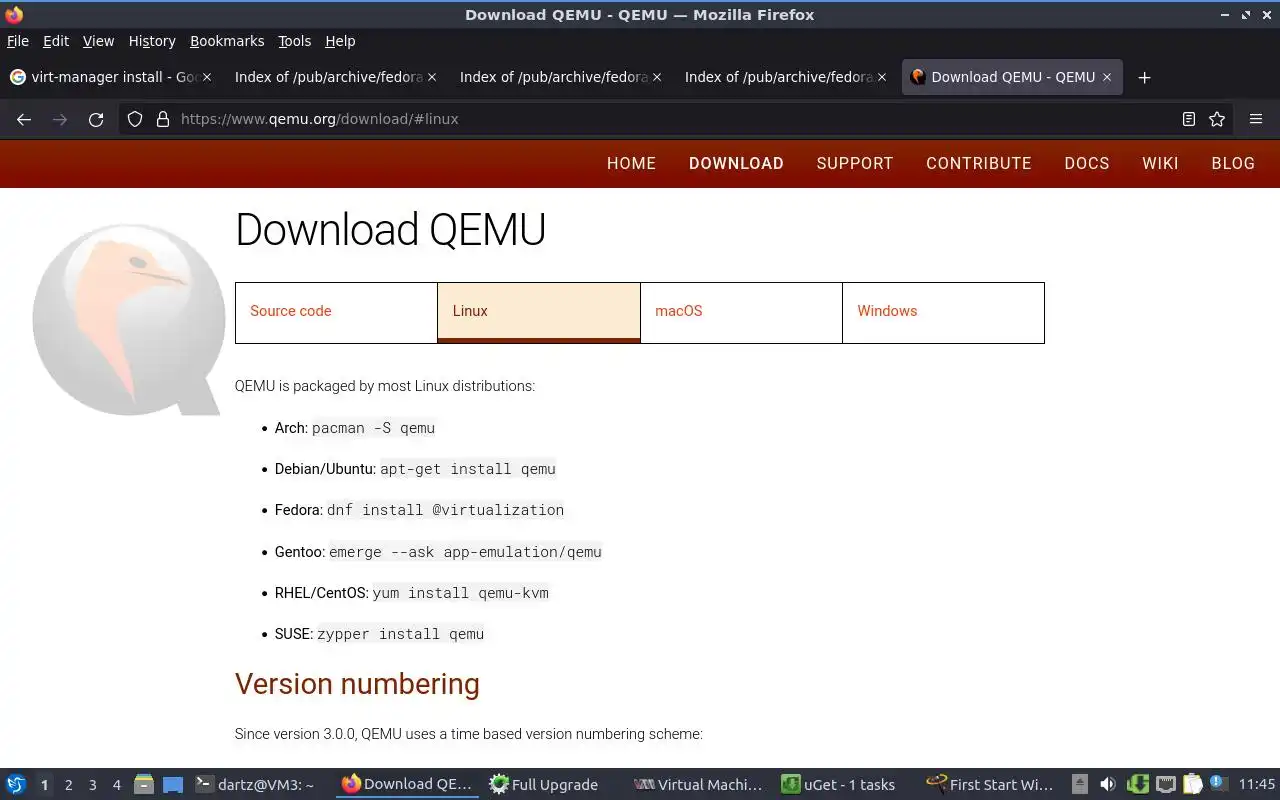Bookmark this page with the star icon
The height and width of the screenshot is (800, 1280).
pyautogui.click(x=1217, y=119)
